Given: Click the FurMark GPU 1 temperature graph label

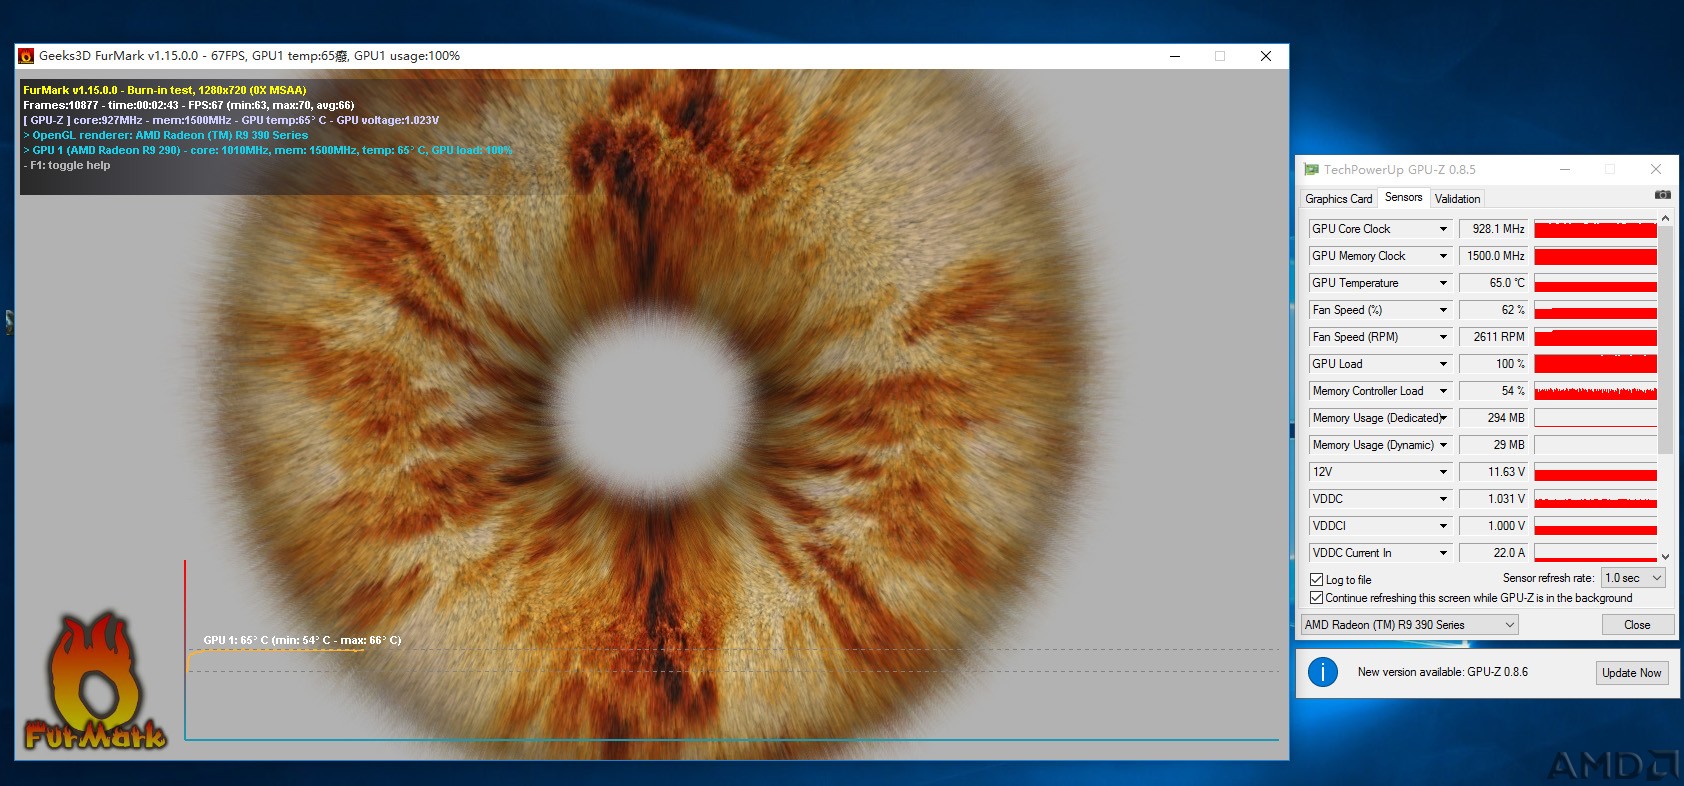Looking at the screenshot, I should 302,640.
